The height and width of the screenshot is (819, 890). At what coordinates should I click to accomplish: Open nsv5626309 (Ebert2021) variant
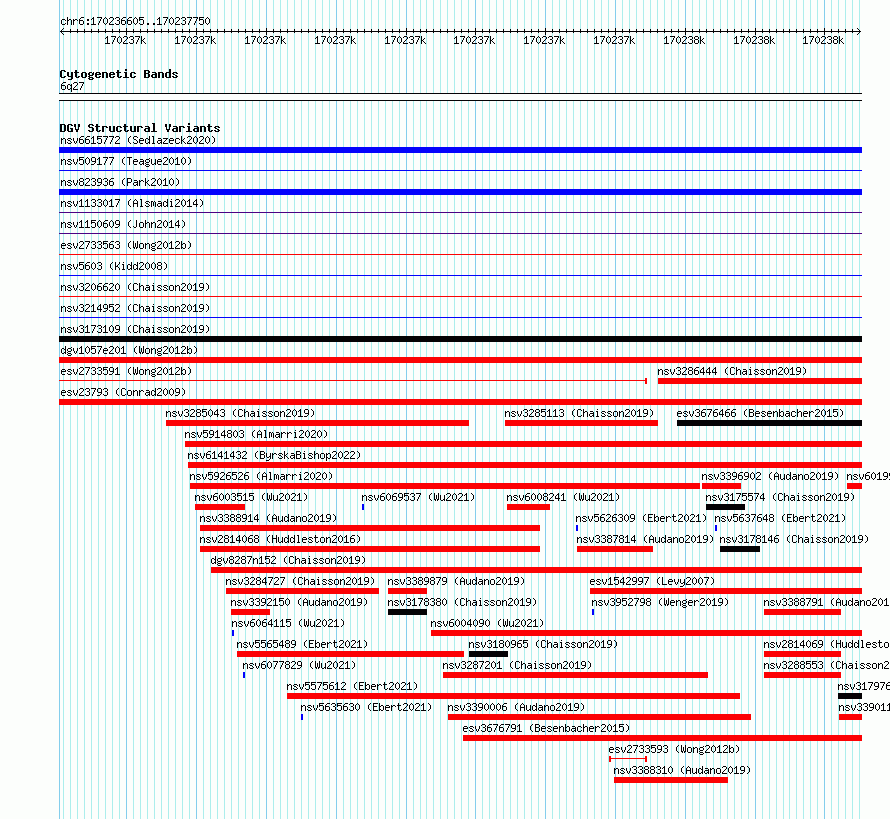click(641, 518)
